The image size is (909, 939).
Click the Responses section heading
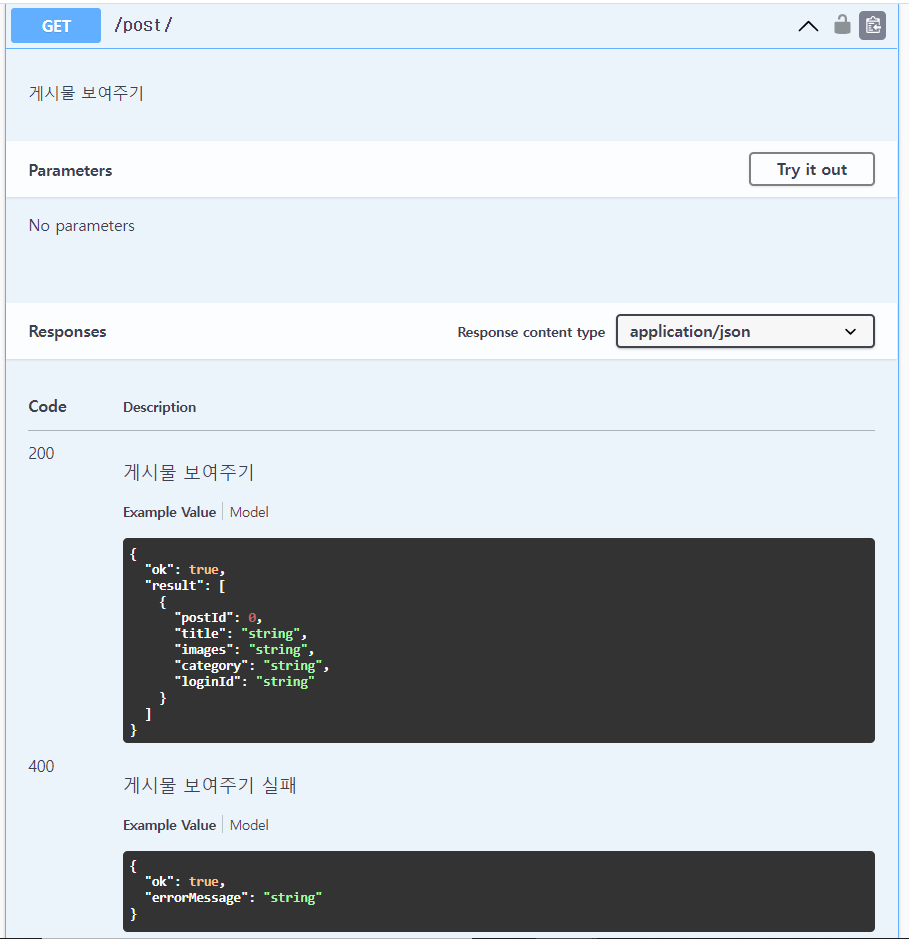click(67, 331)
